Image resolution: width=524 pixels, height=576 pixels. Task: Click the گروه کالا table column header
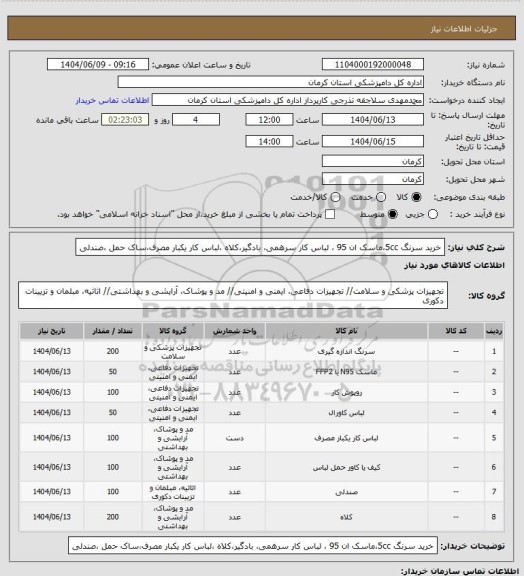click(x=173, y=331)
